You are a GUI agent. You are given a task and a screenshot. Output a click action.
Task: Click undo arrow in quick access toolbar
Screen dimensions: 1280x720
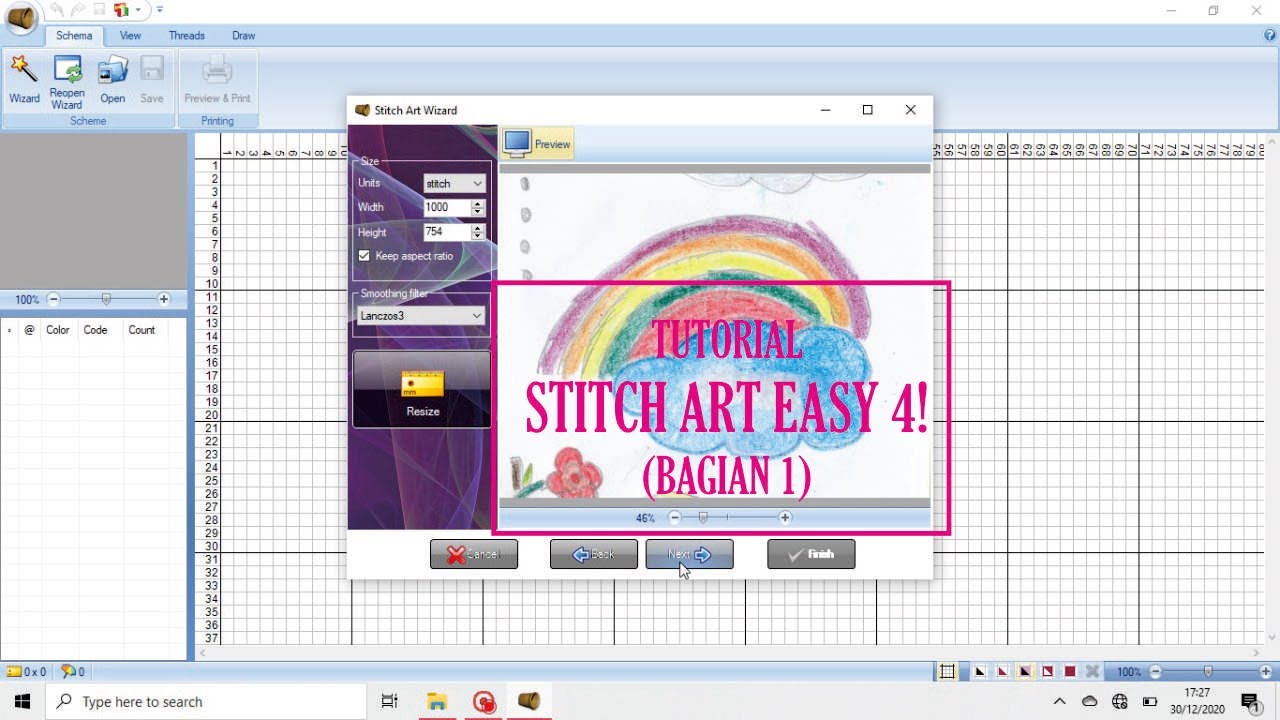57,10
